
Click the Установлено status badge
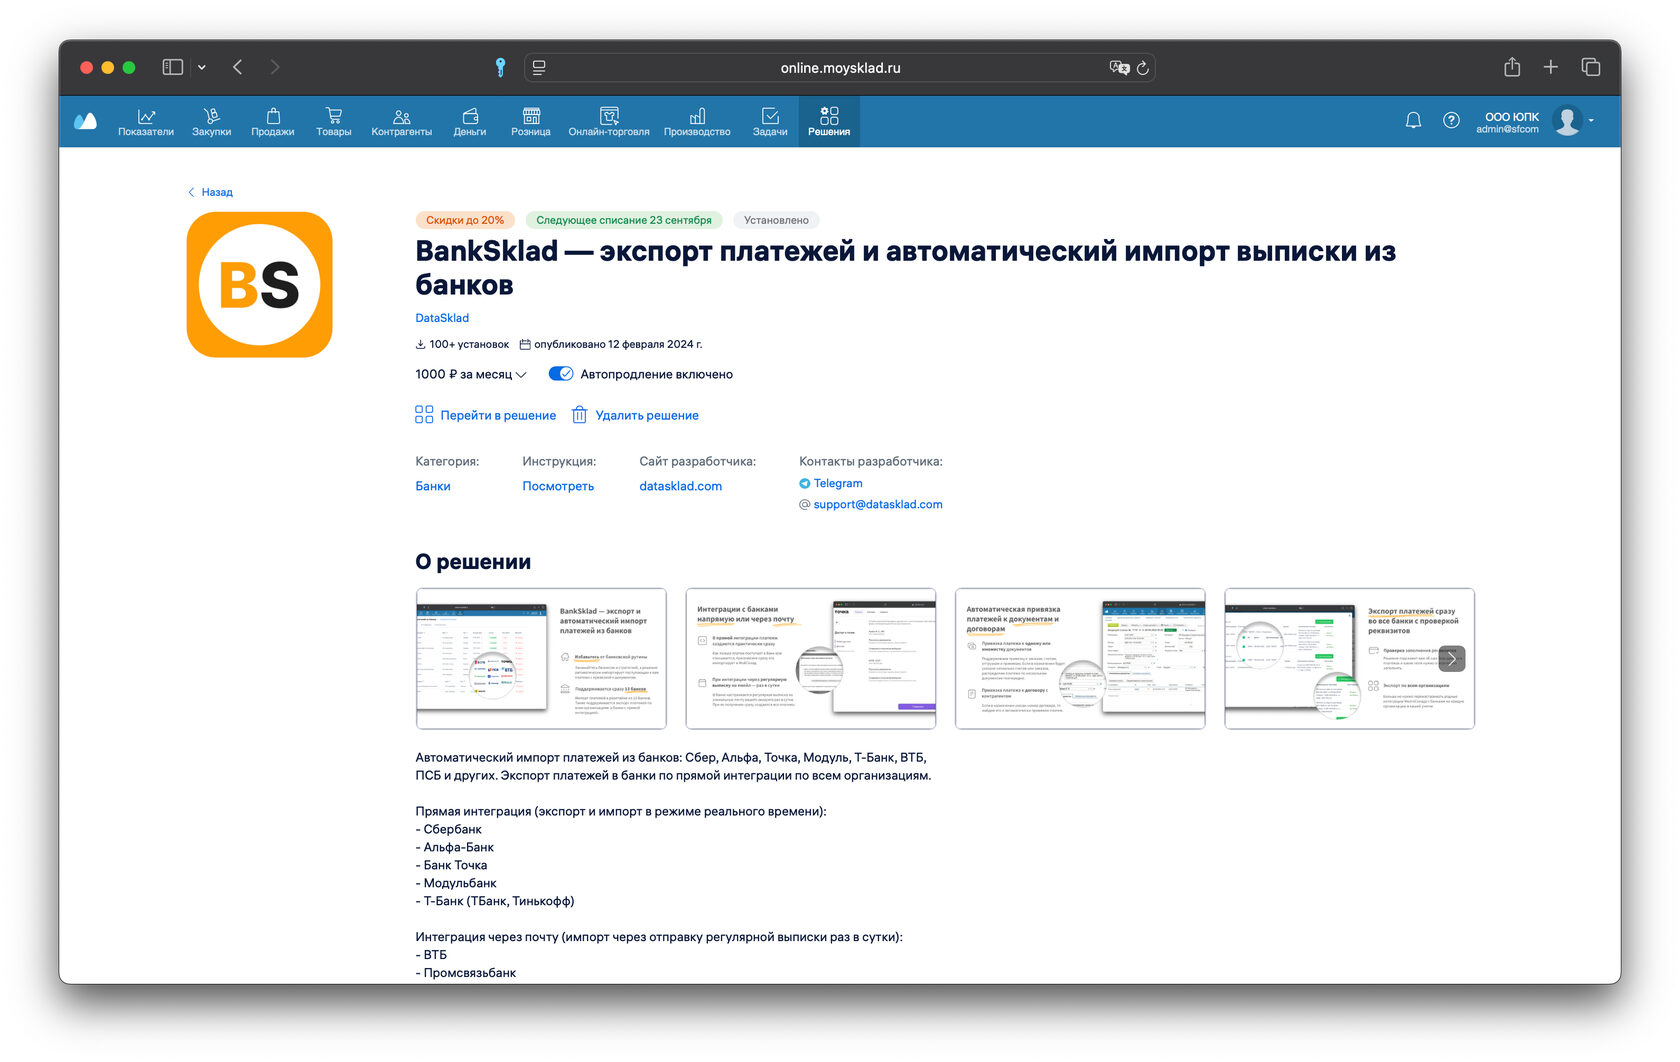coord(776,220)
